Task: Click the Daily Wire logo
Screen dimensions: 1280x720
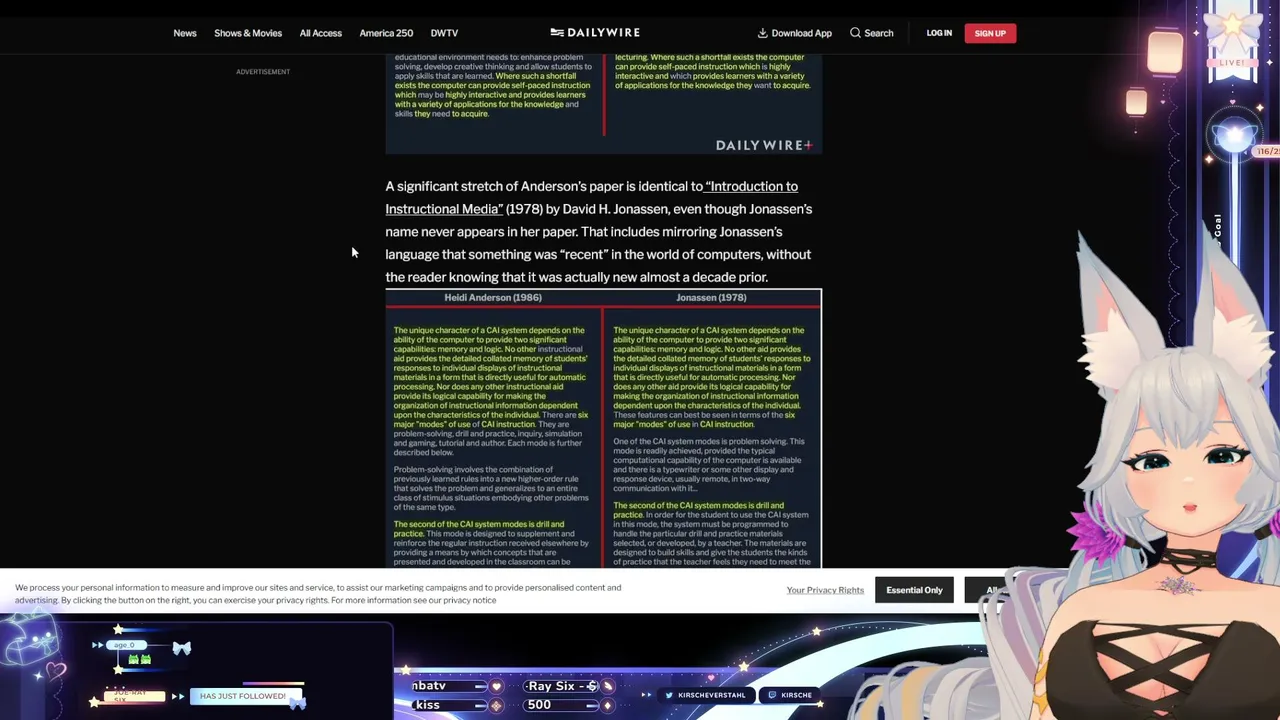Action: [595, 33]
